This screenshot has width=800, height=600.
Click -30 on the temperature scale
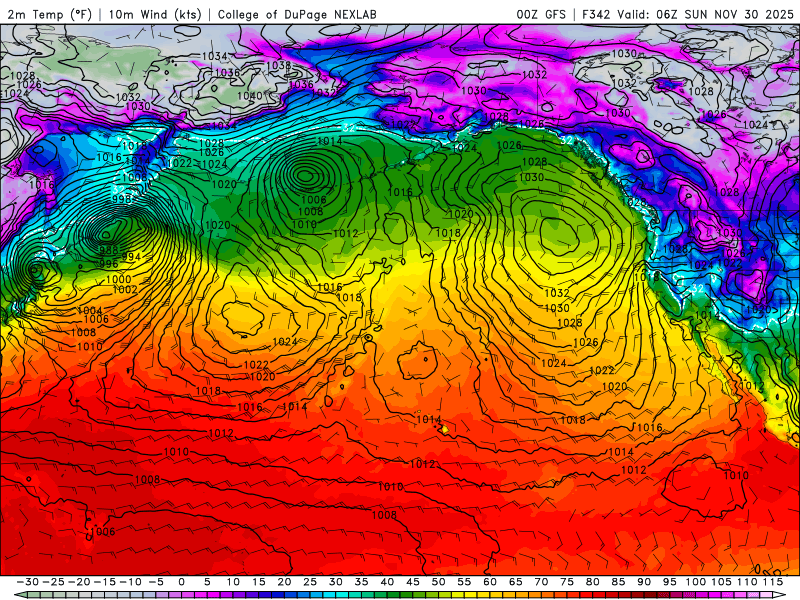(x=28, y=582)
